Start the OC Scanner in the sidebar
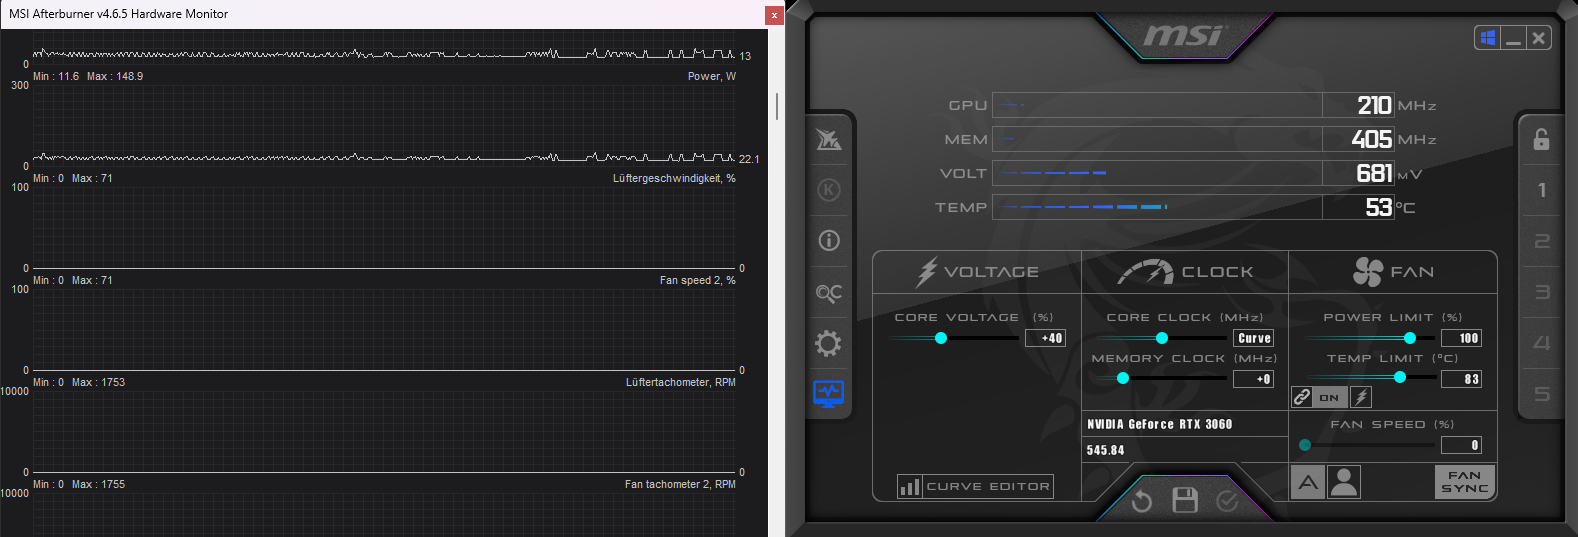Viewport: 1578px width, 537px height. pos(828,293)
